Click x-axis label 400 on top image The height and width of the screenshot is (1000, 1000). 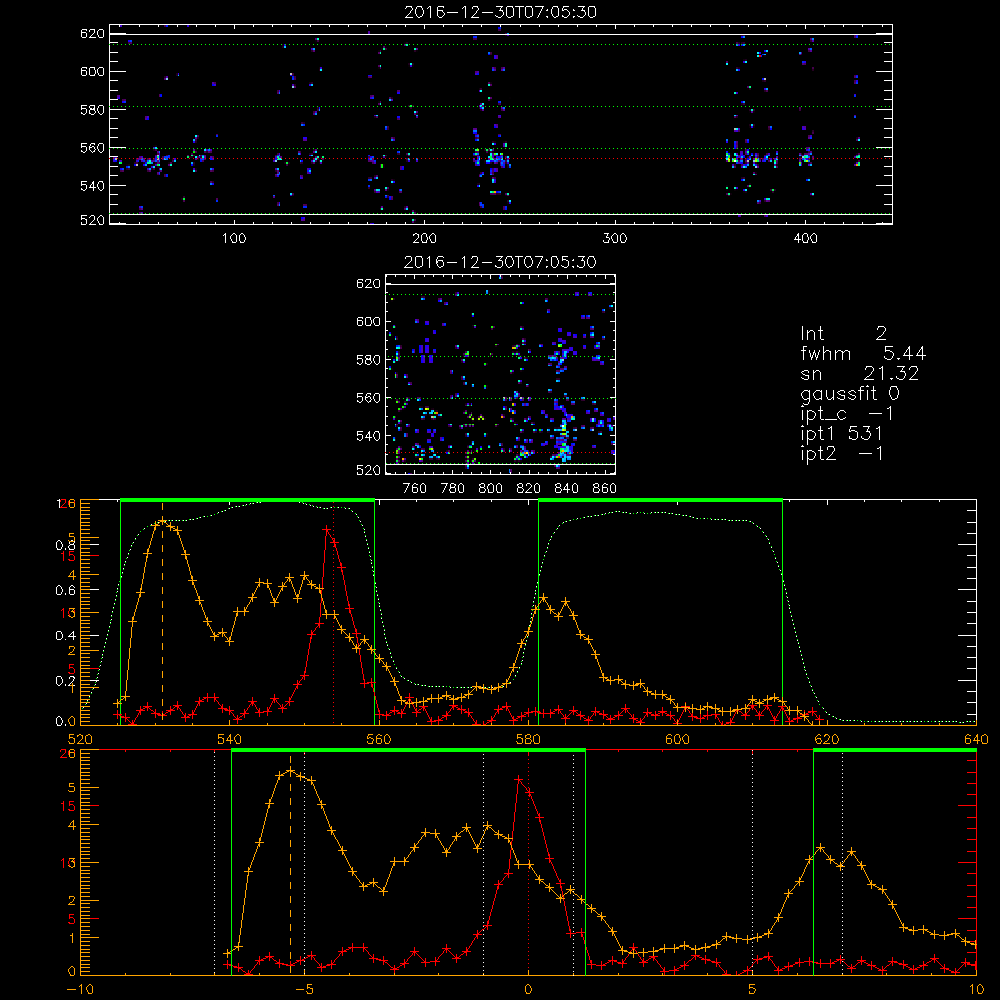805,239
